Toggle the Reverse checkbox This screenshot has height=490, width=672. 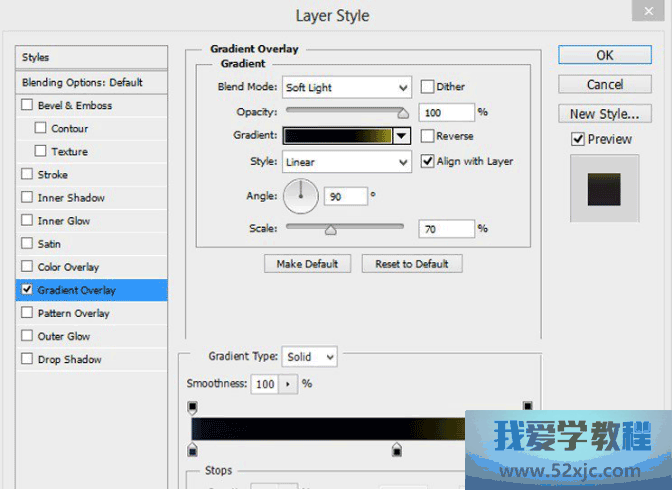[428, 136]
